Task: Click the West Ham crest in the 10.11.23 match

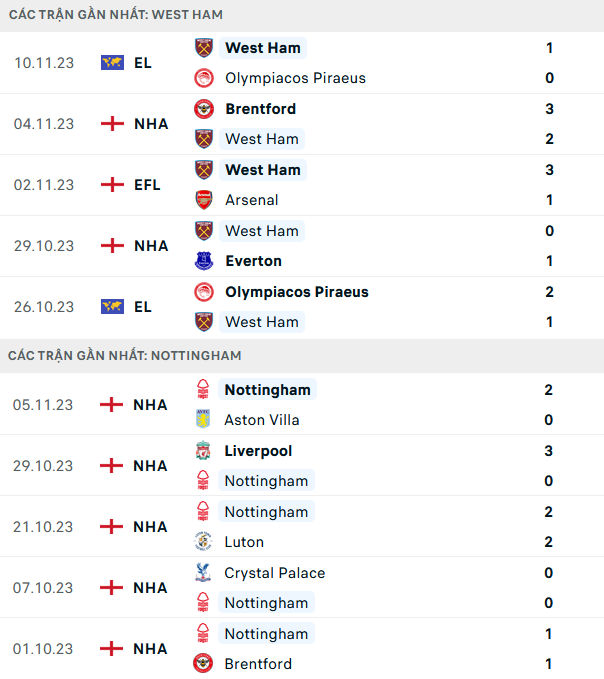Action: point(204,48)
